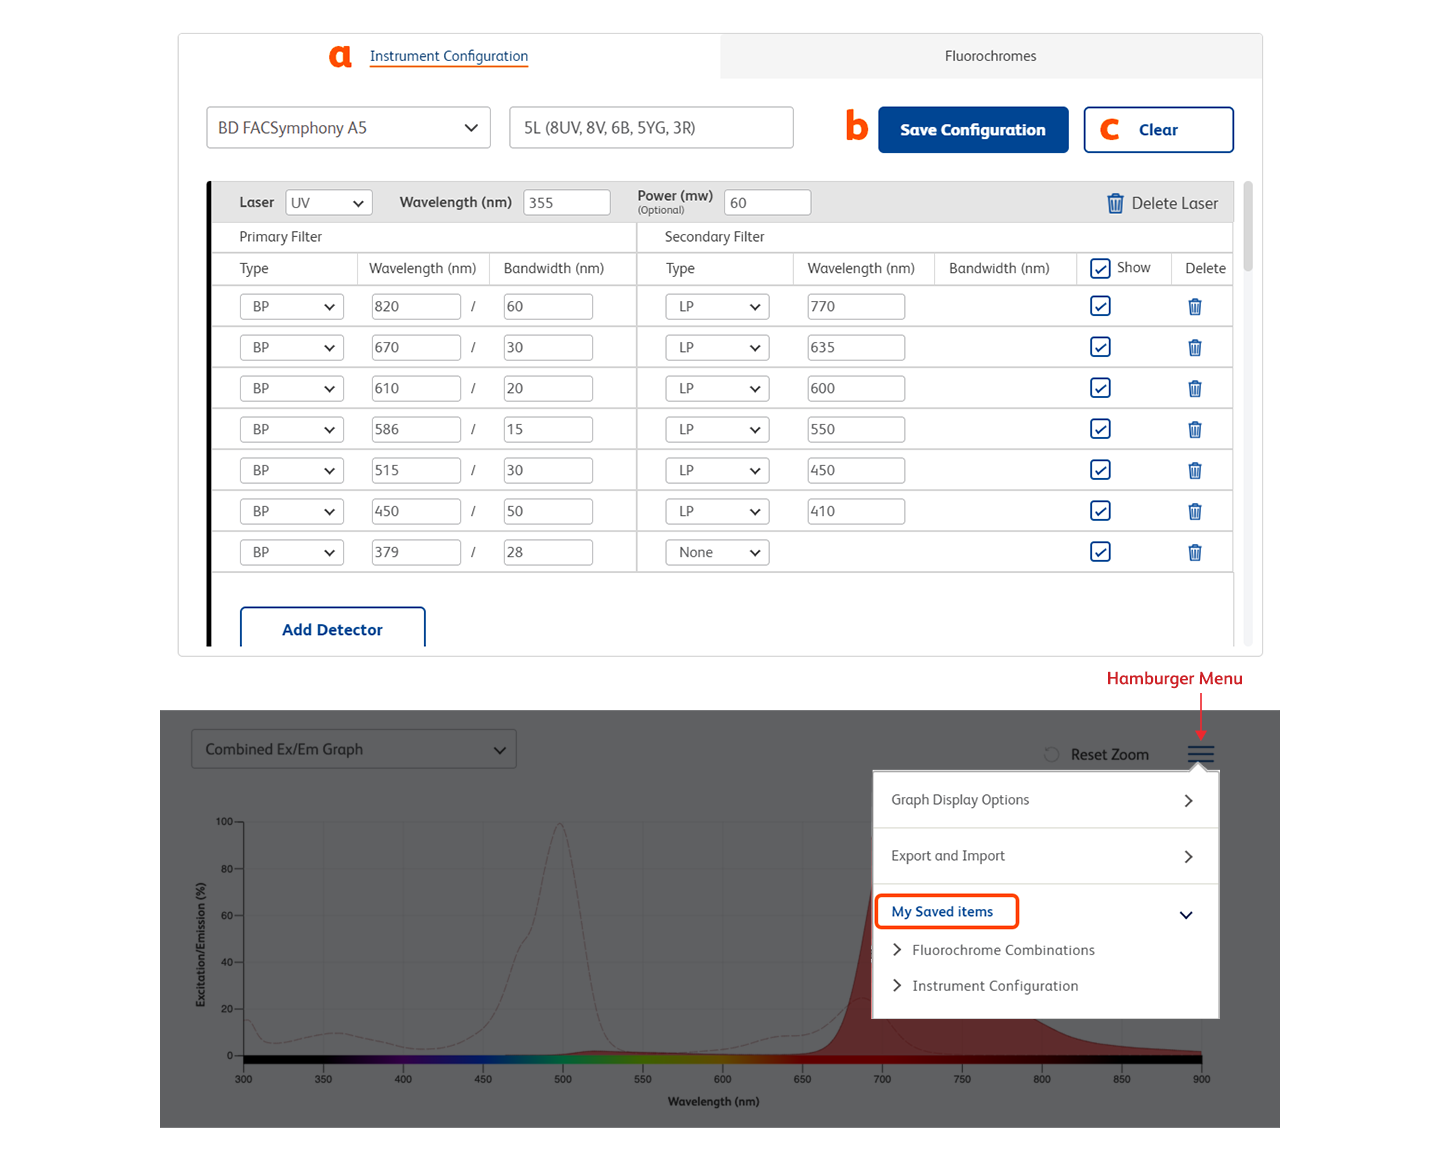This screenshot has height=1149, width=1440.
Task: Click the Delete Laser trash icon
Action: pyautogui.click(x=1115, y=203)
